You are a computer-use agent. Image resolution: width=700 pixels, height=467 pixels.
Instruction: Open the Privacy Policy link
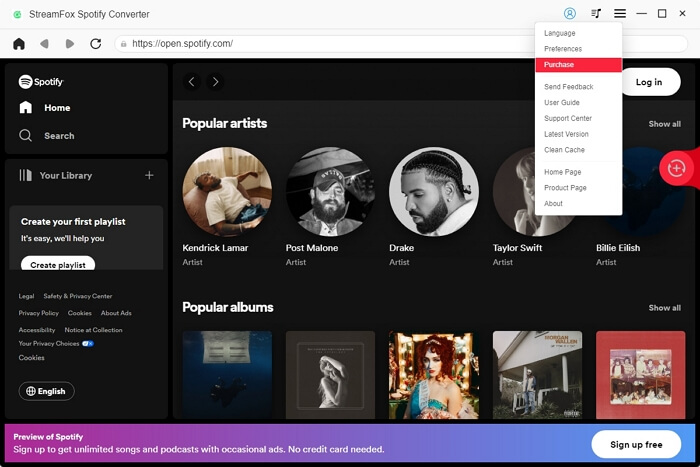point(38,313)
